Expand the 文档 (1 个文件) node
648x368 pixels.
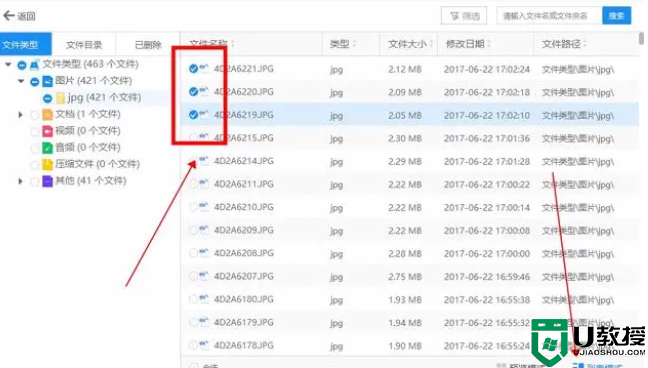point(21,115)
